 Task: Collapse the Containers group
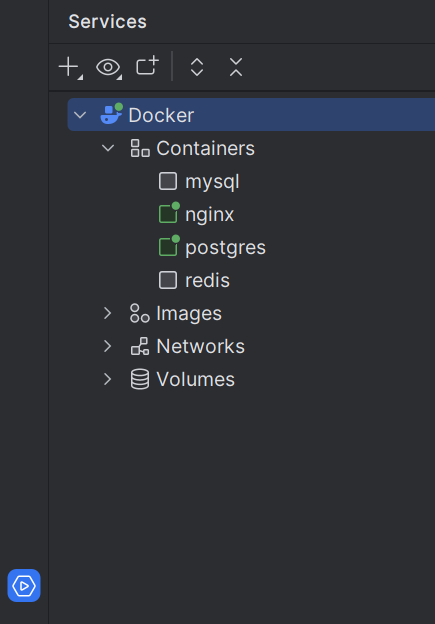click(108, 148)
